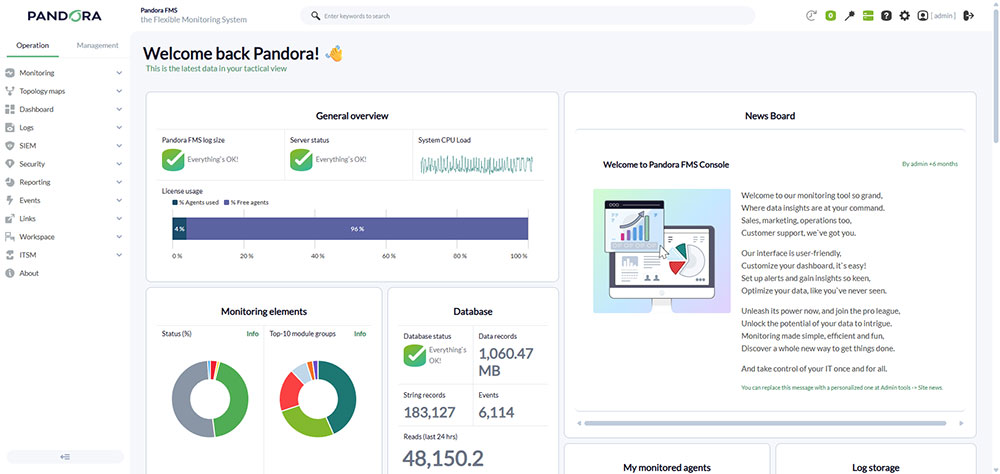Screen dimensions: 1000x474
Task: Expand the Logs menu chevron
Action: (x=119, y=128)
